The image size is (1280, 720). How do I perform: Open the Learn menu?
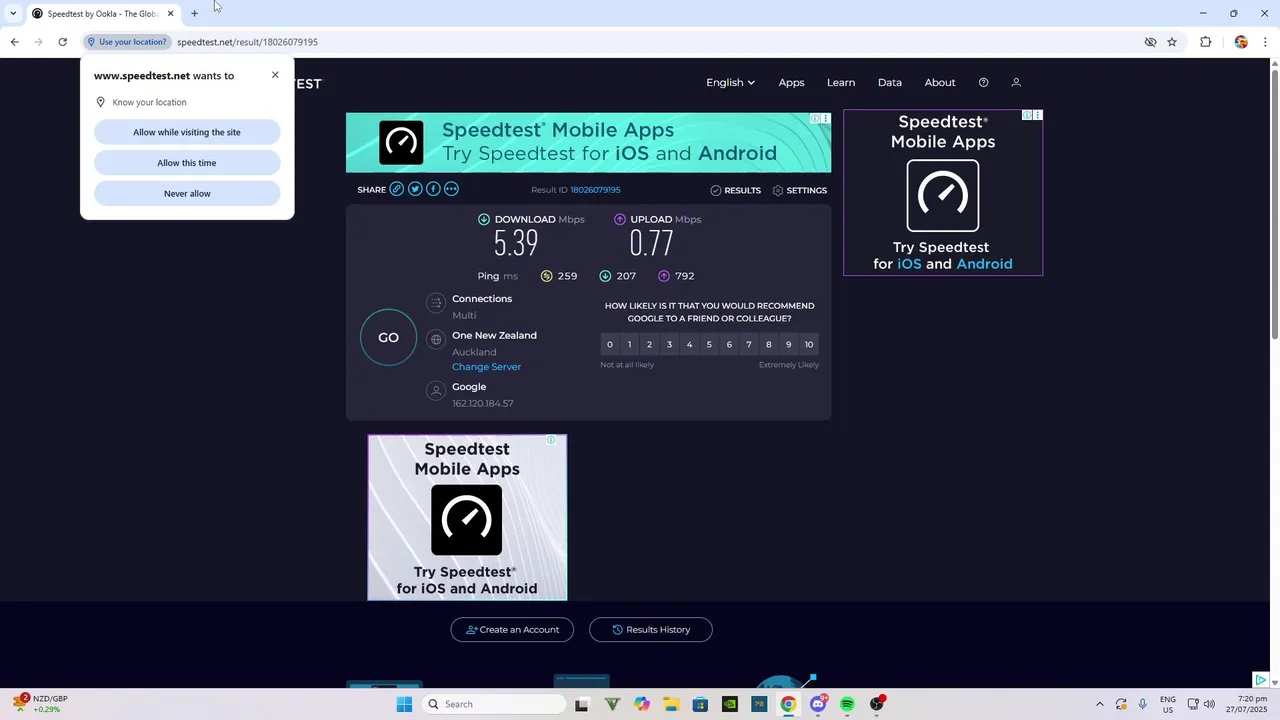[841, 83]
